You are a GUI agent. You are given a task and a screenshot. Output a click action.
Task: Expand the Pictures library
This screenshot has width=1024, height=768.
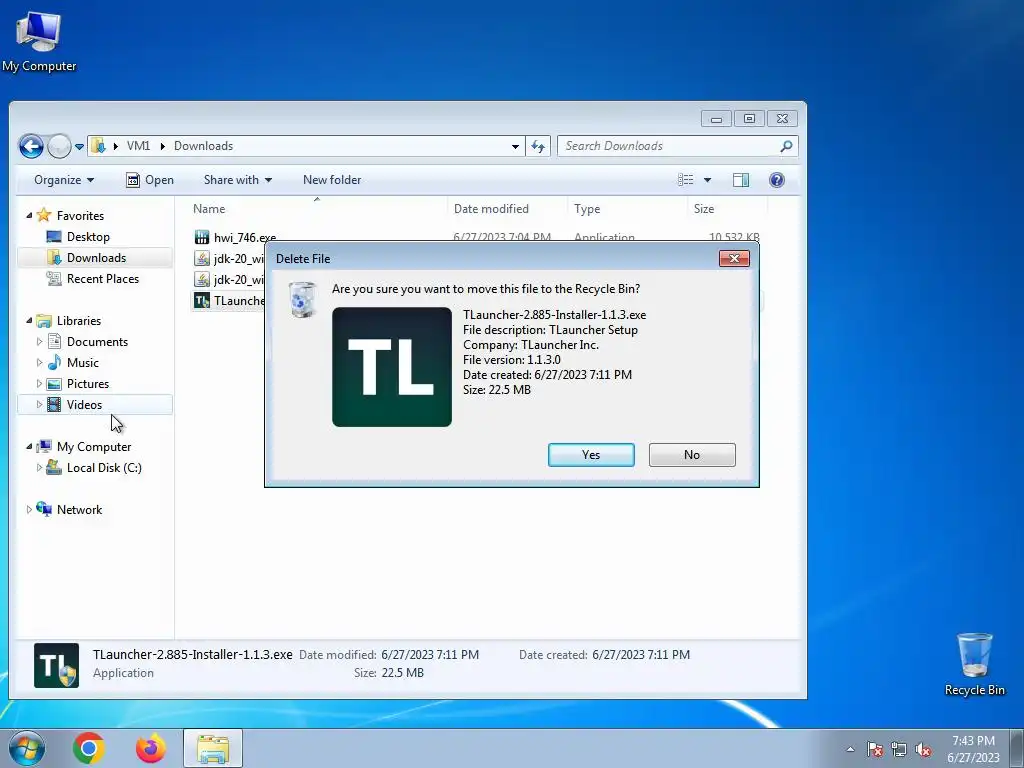click(39, 383)
